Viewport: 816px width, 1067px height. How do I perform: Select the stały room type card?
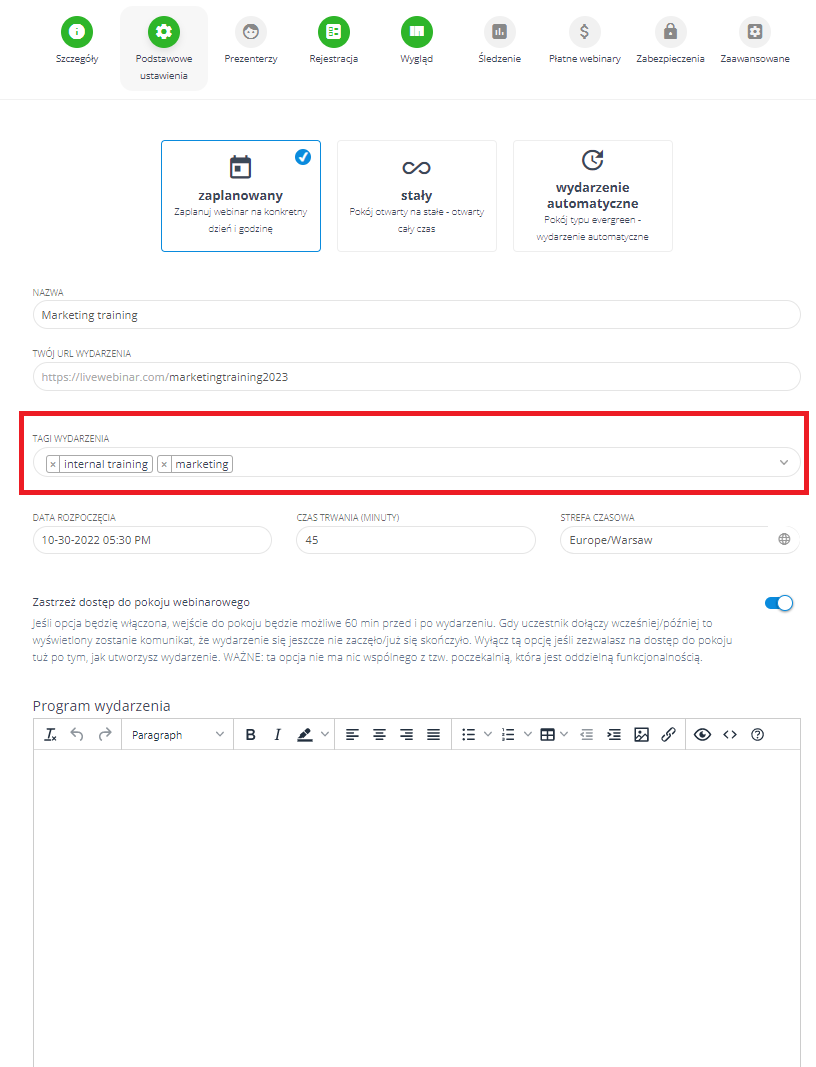(x=416, y=196)
